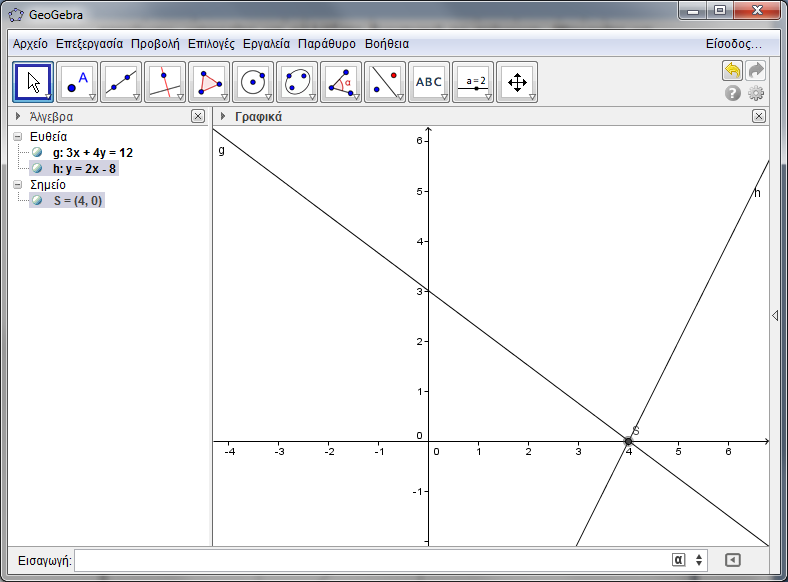
Task: Select the ABC Insert Text tool
Action: 429,82
